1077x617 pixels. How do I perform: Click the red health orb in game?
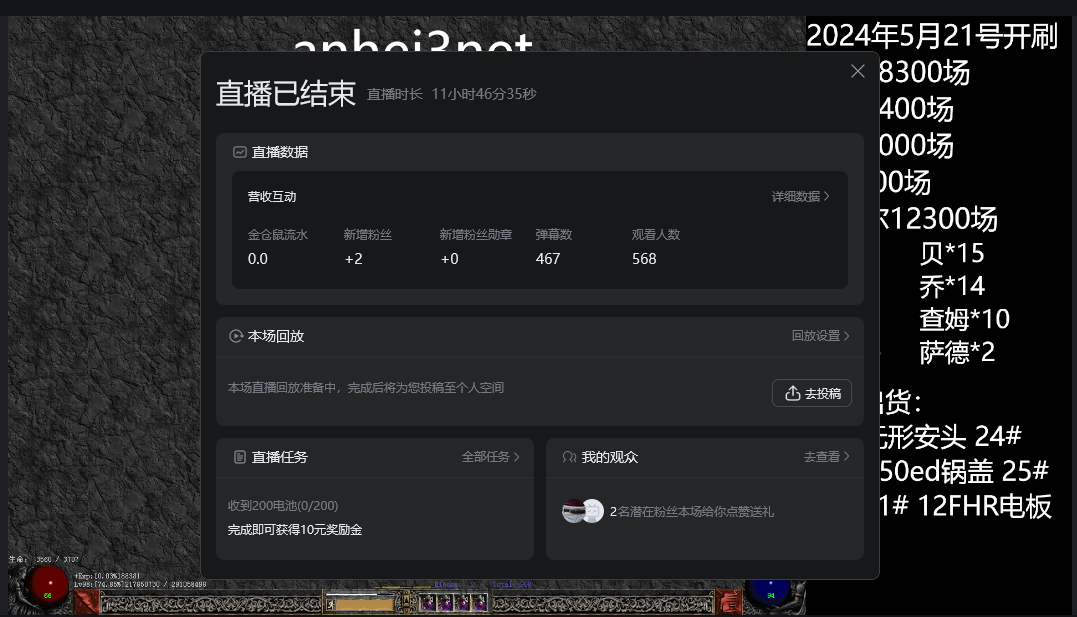point(47,586)
